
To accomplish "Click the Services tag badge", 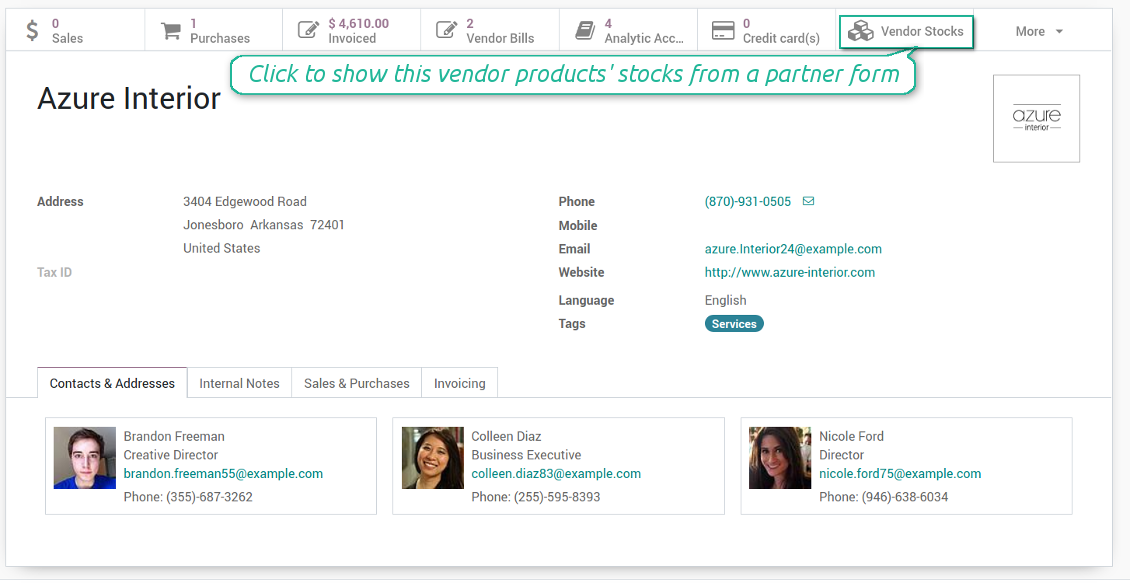I will click(734, 324).
